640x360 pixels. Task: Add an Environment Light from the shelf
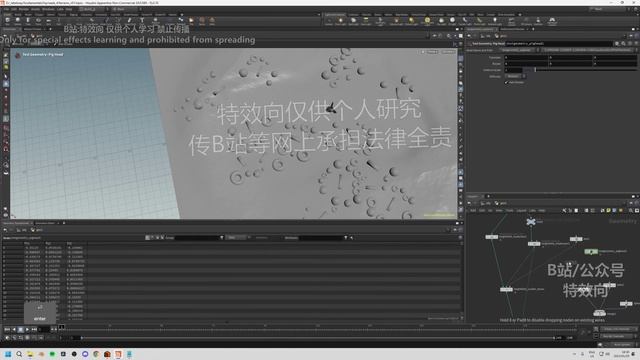[x=427, y=21]
